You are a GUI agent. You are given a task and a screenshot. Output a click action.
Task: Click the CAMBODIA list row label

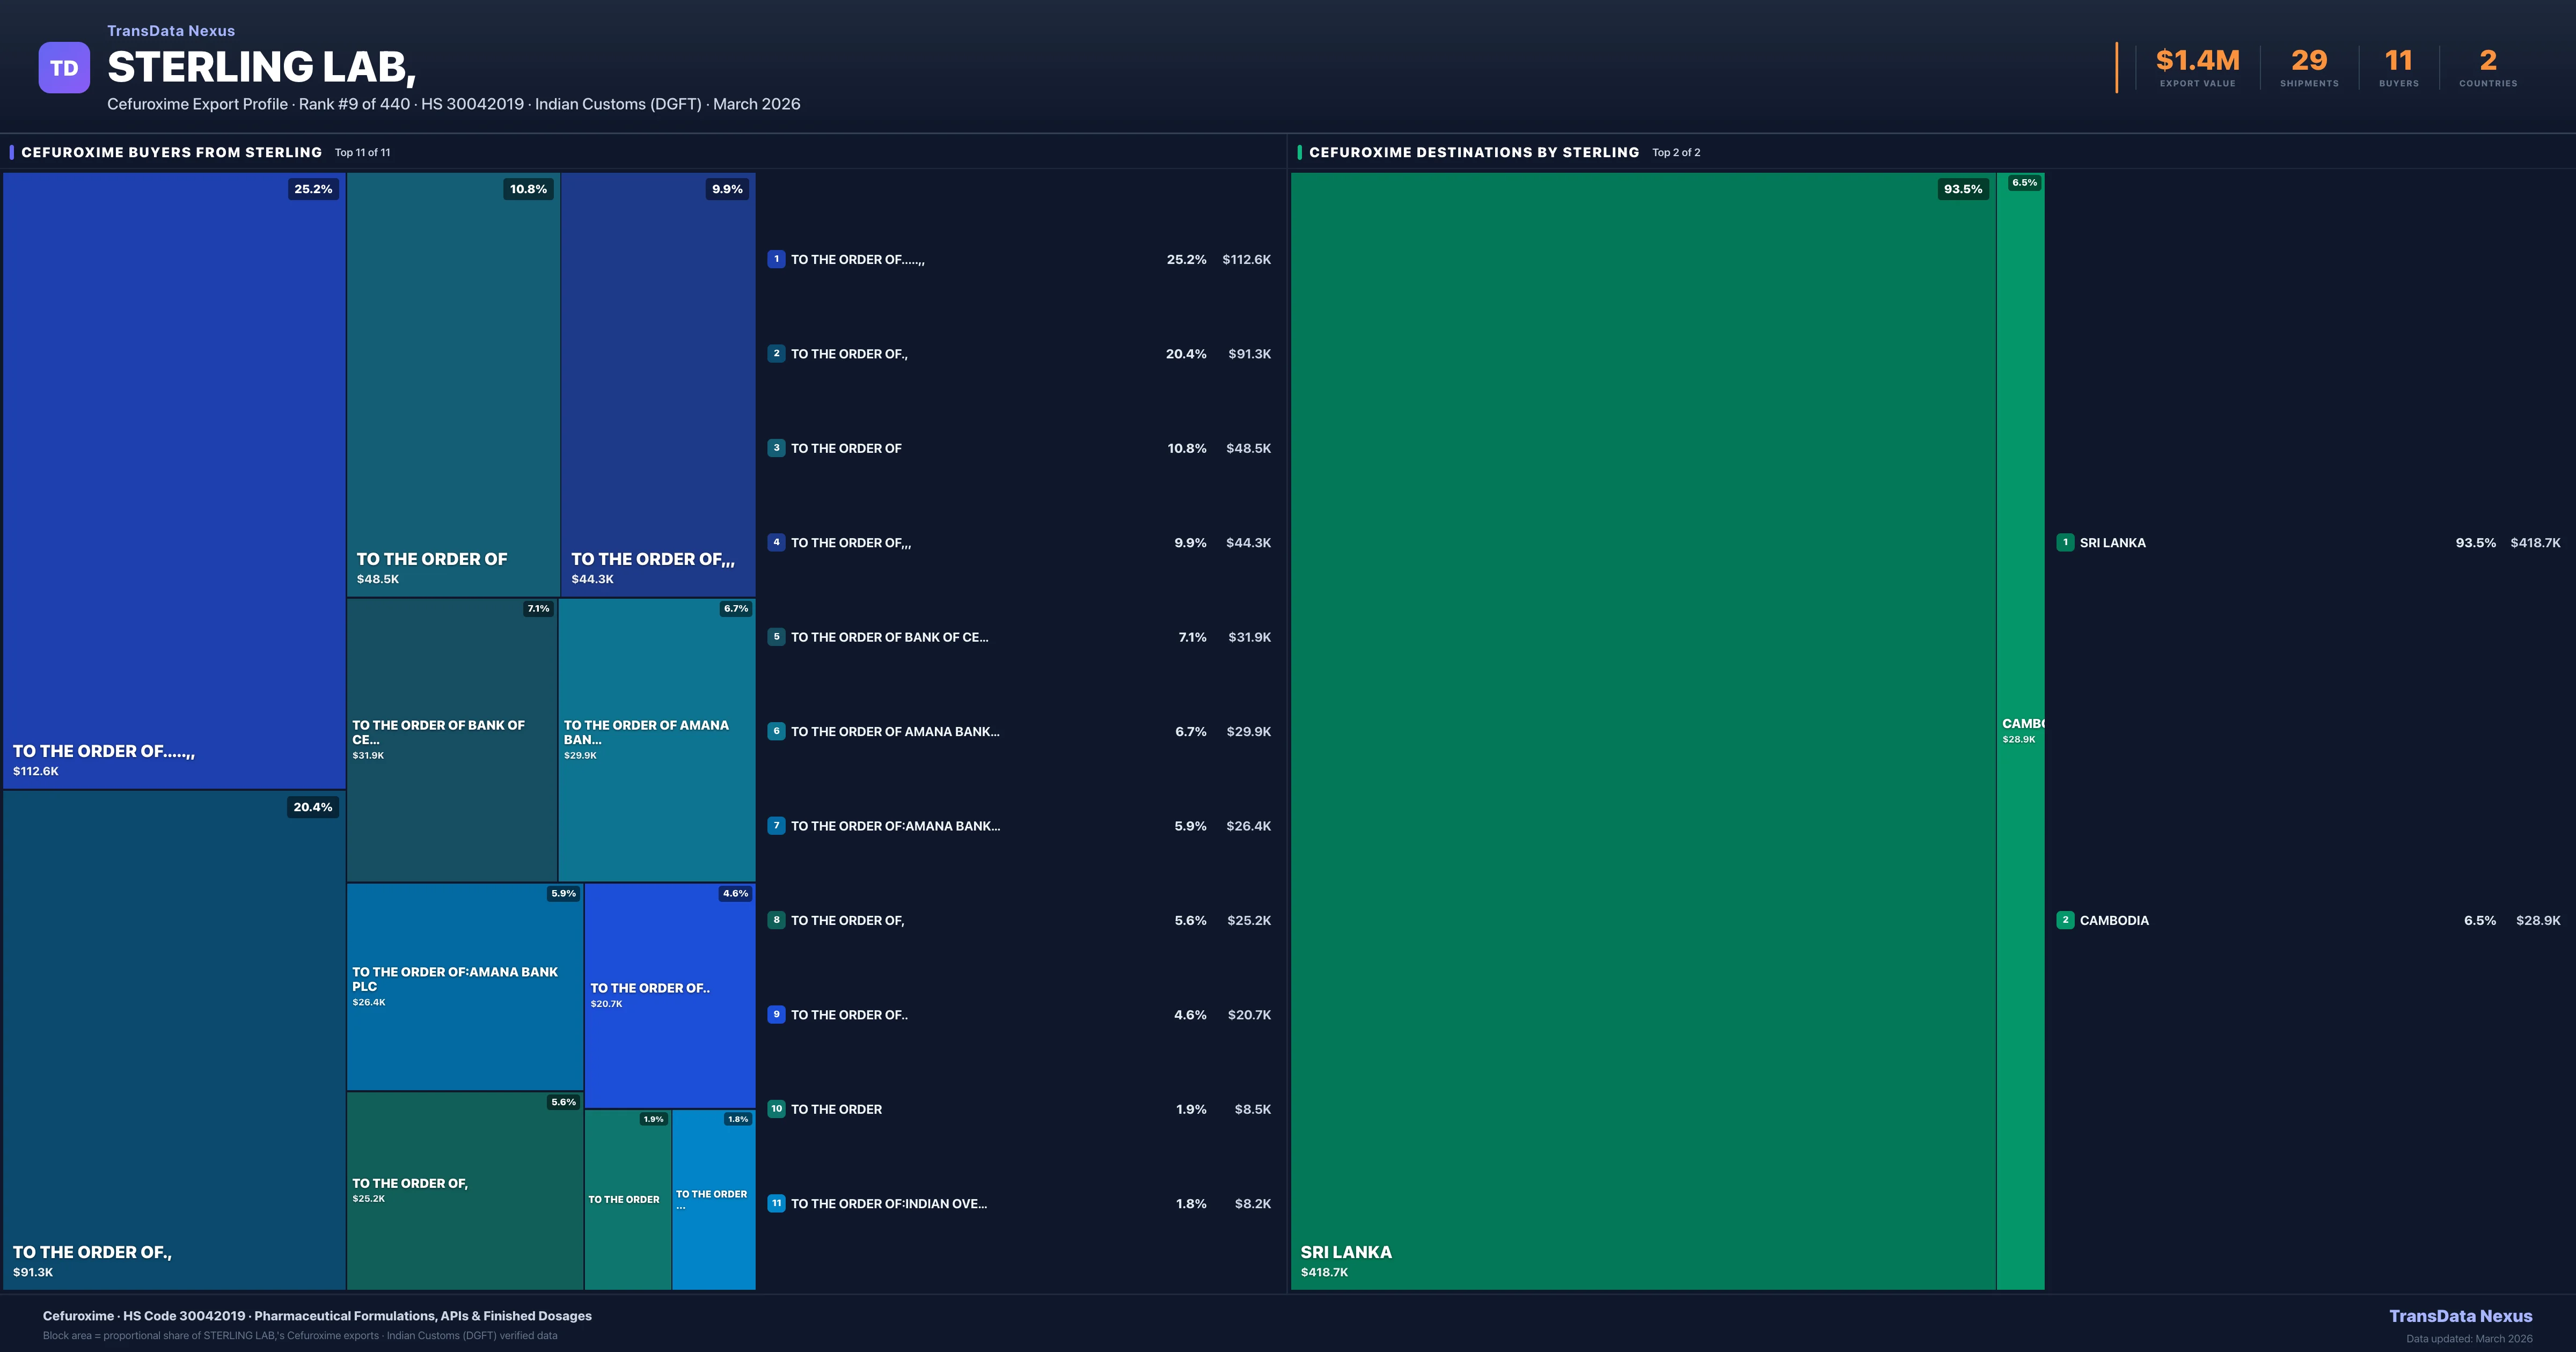pos(2114,920)
